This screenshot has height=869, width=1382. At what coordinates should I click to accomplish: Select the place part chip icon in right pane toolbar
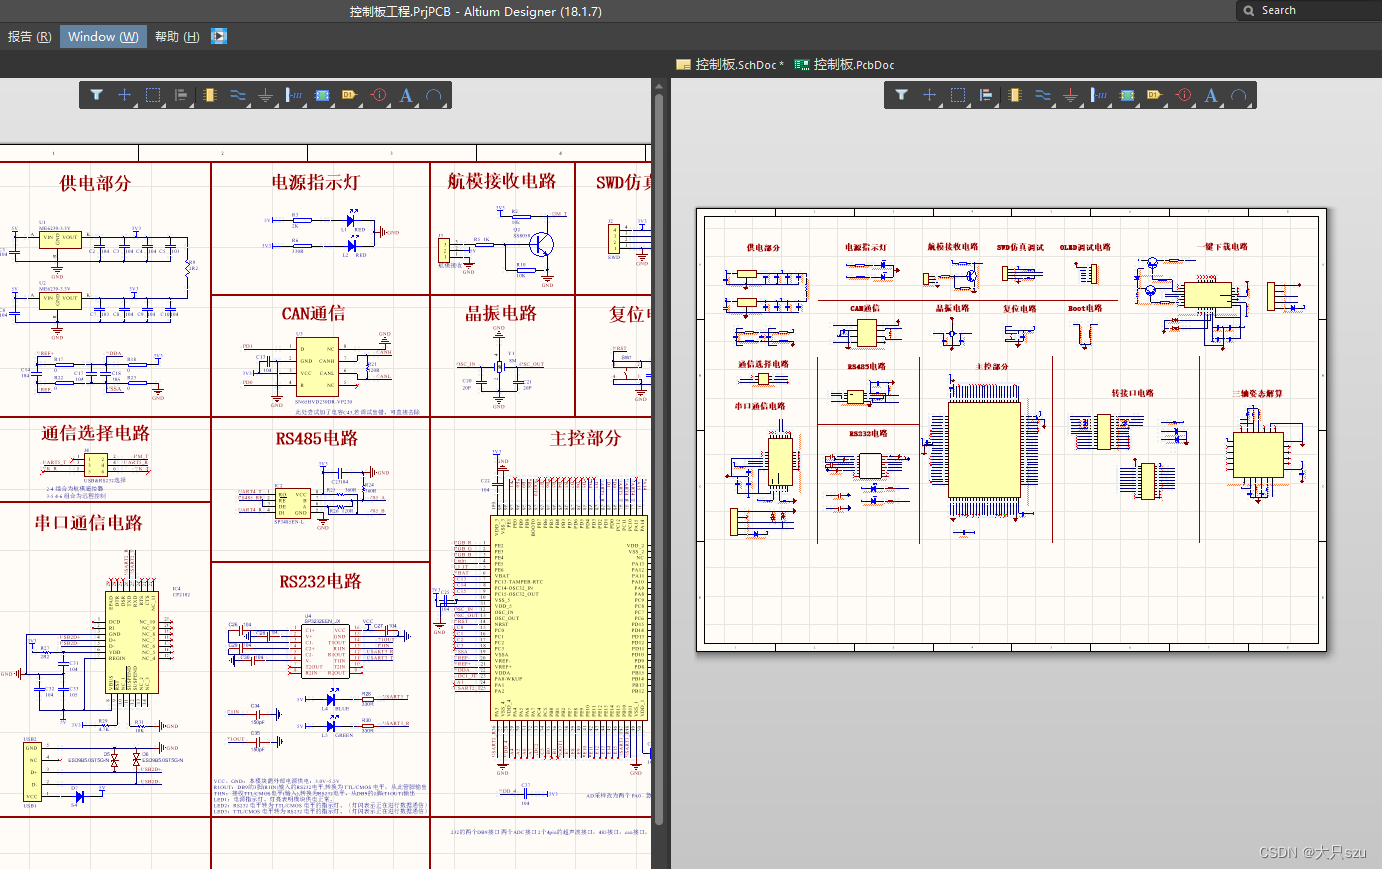coord(1014,95)
